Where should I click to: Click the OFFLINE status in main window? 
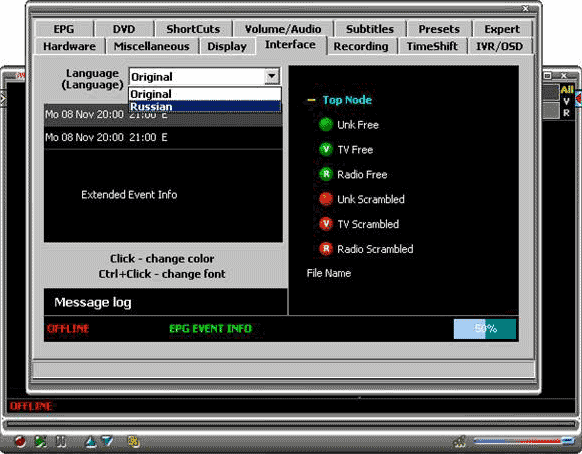coord(31,406)
